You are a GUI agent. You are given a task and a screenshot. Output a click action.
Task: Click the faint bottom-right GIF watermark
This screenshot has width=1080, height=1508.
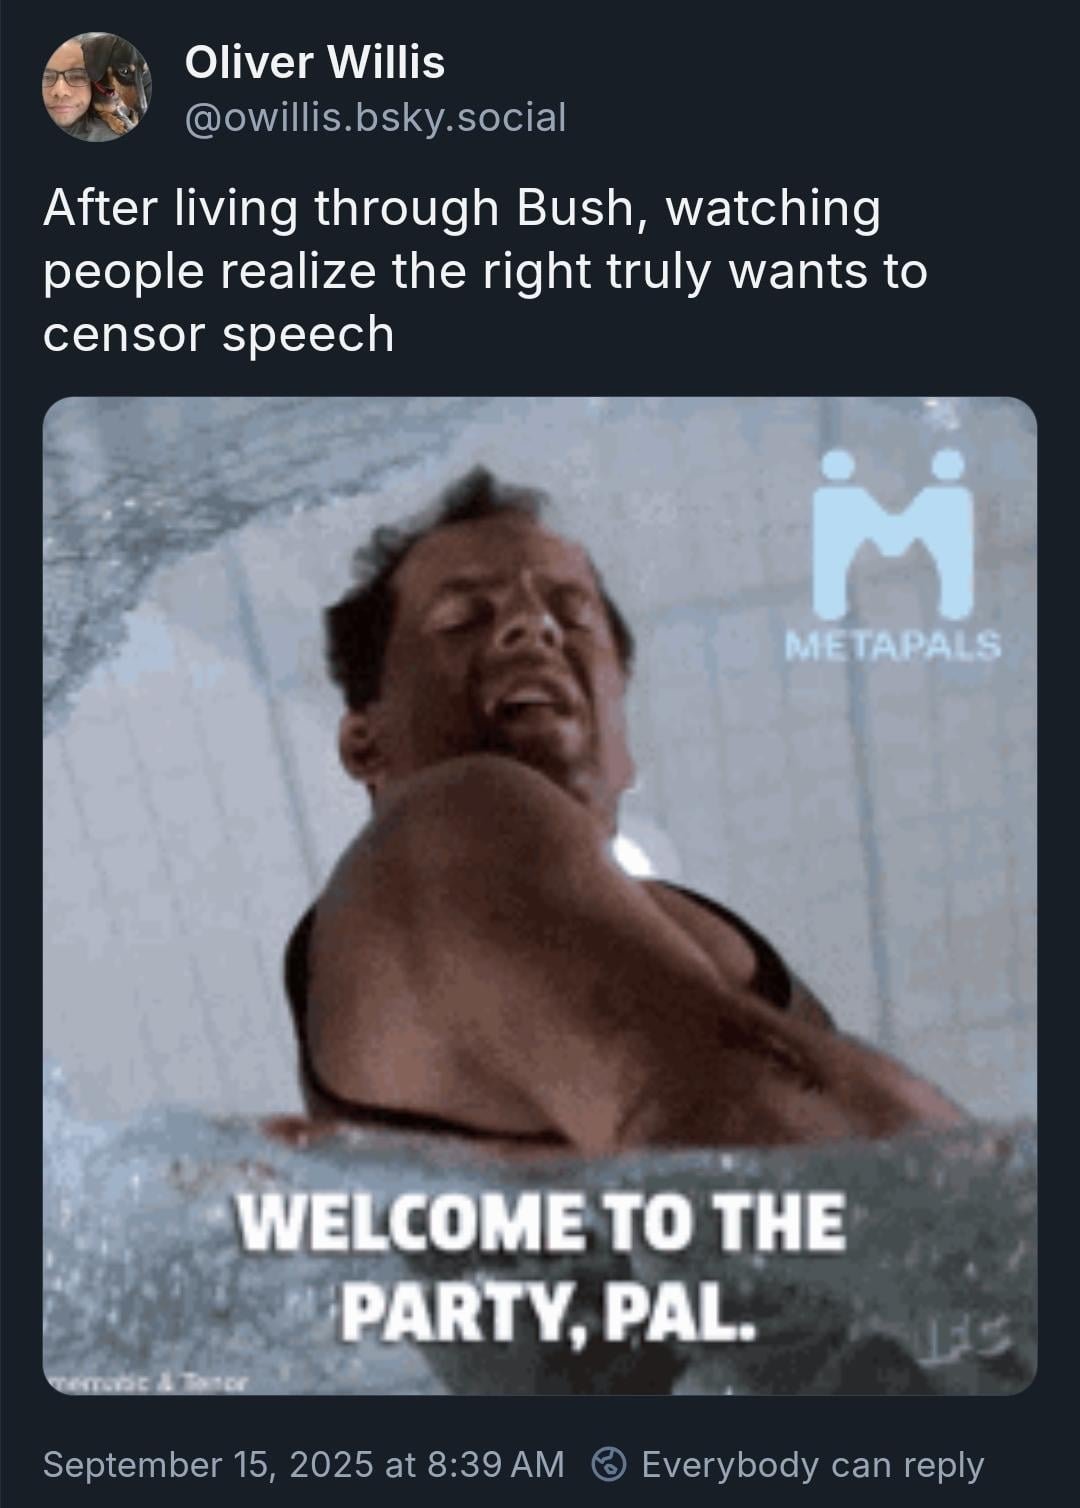click(967, 1337)
